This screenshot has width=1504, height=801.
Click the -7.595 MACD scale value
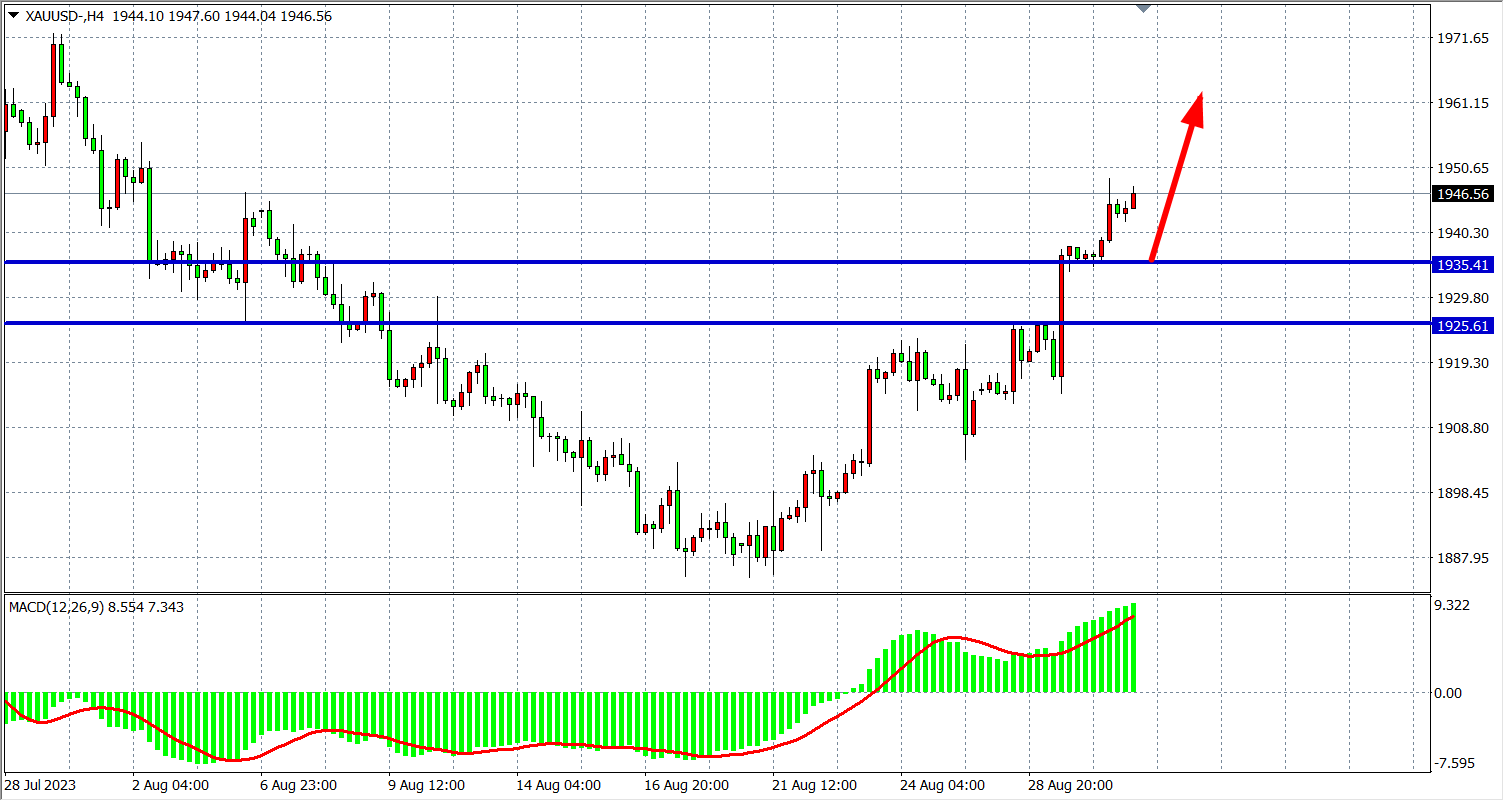point(1455,764)
